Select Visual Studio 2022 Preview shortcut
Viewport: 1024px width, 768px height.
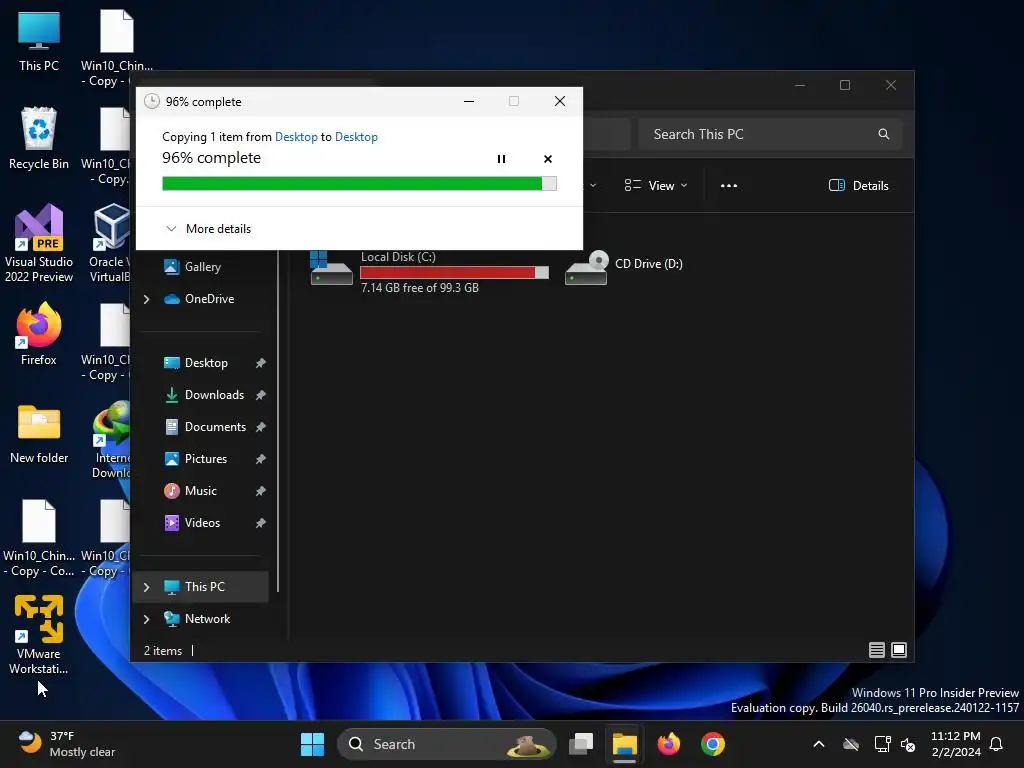39,243
